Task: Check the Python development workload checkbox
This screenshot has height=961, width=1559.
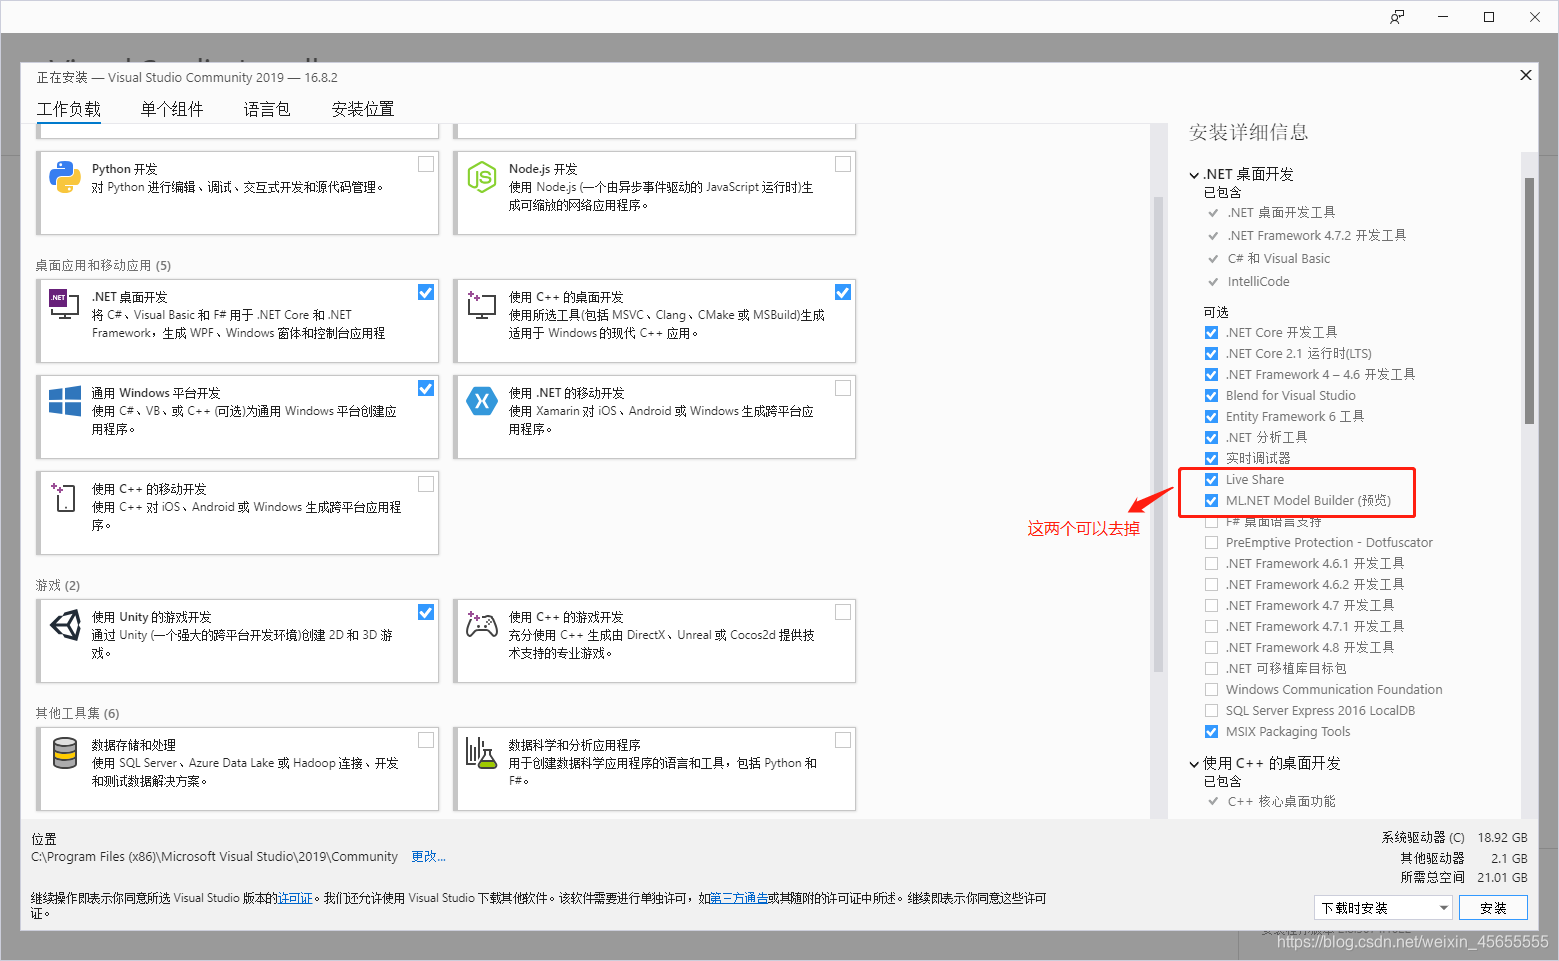Action: 426,164
